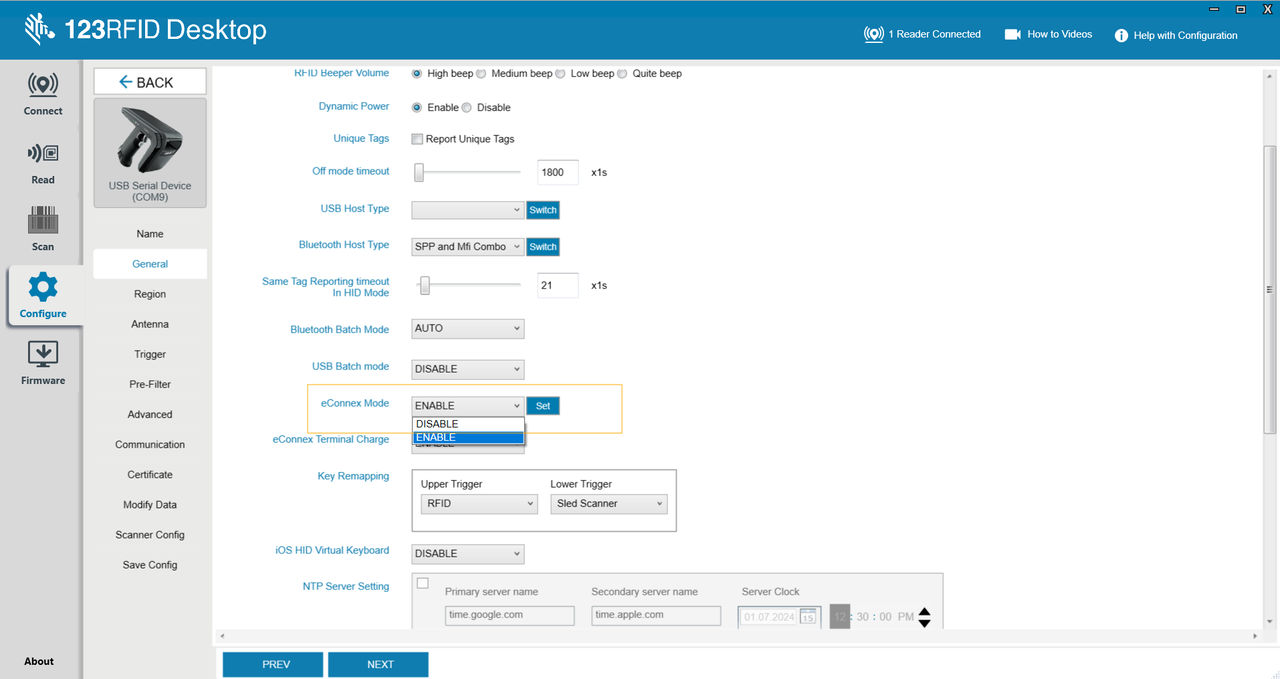The height and width of the screenshot is (679, 1280).
Task: Click the Same Tag Reporting timeout slider handle
Action: [x=425, y=286]
